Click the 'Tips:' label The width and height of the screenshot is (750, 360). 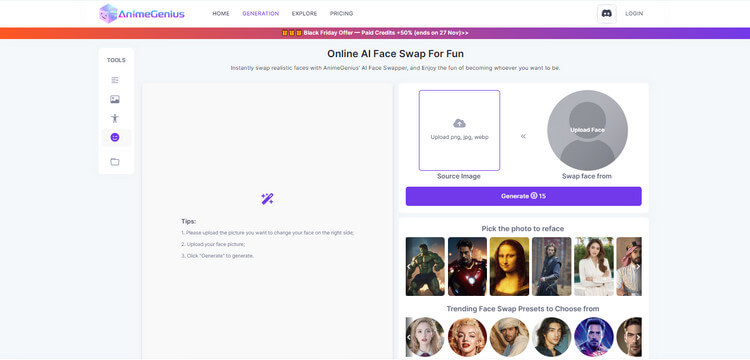[x=188, y=221]
